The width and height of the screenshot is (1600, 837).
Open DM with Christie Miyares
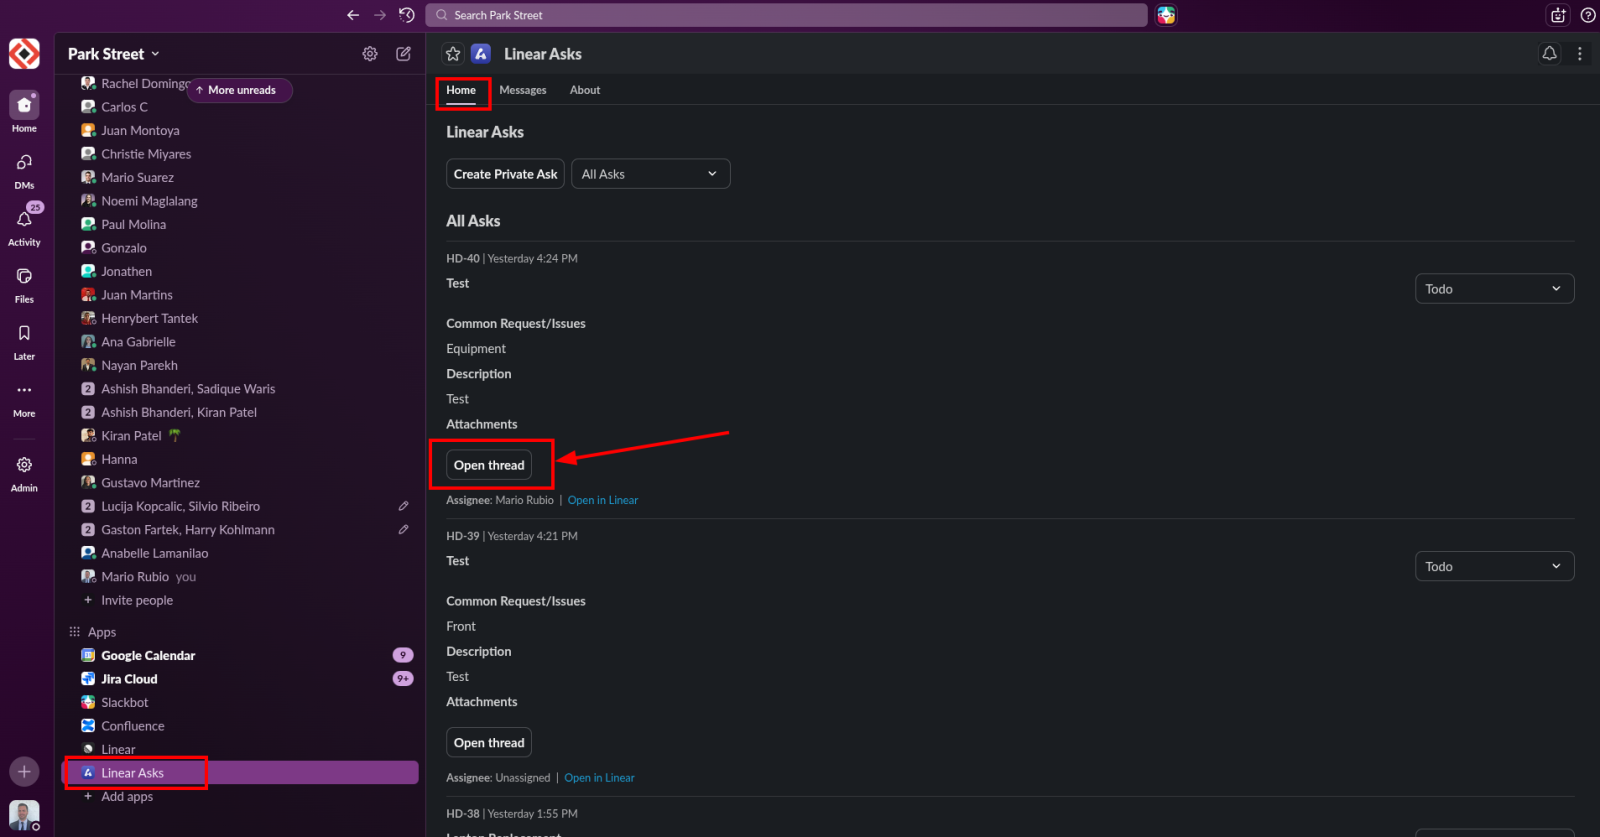tap(240, 154)
